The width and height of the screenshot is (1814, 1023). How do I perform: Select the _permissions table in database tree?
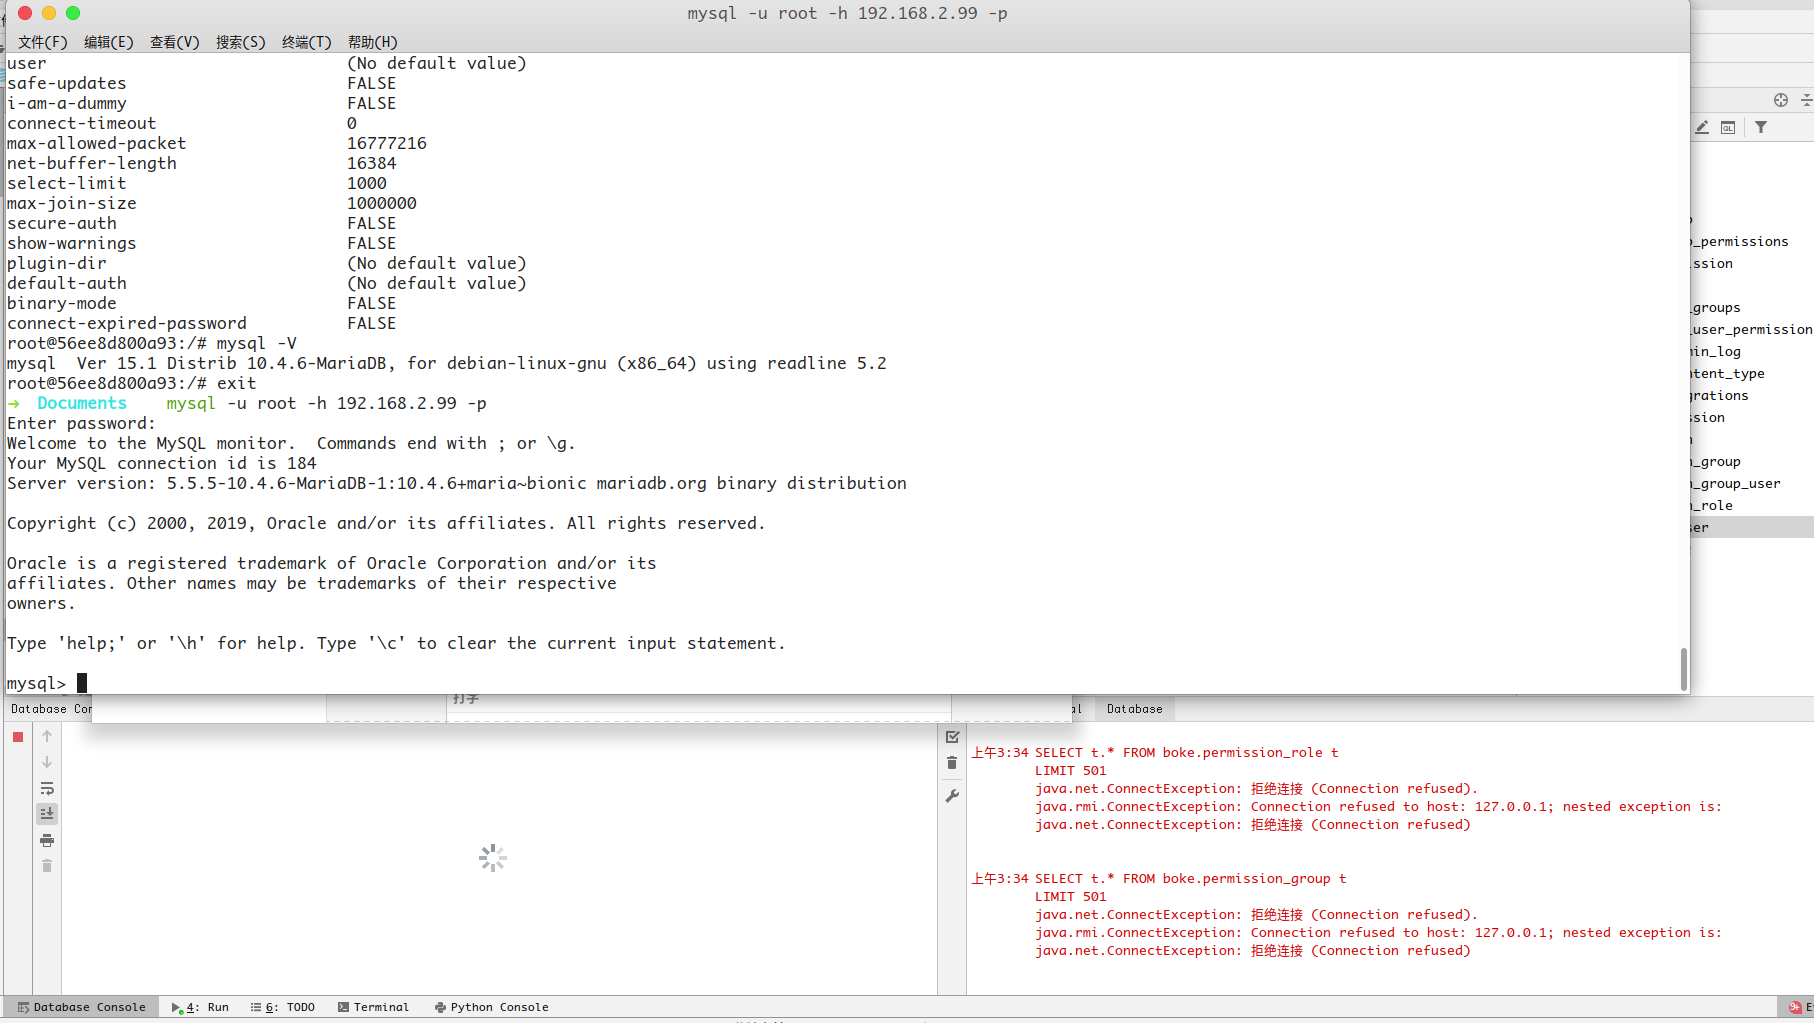click(x=1740, y=241)
